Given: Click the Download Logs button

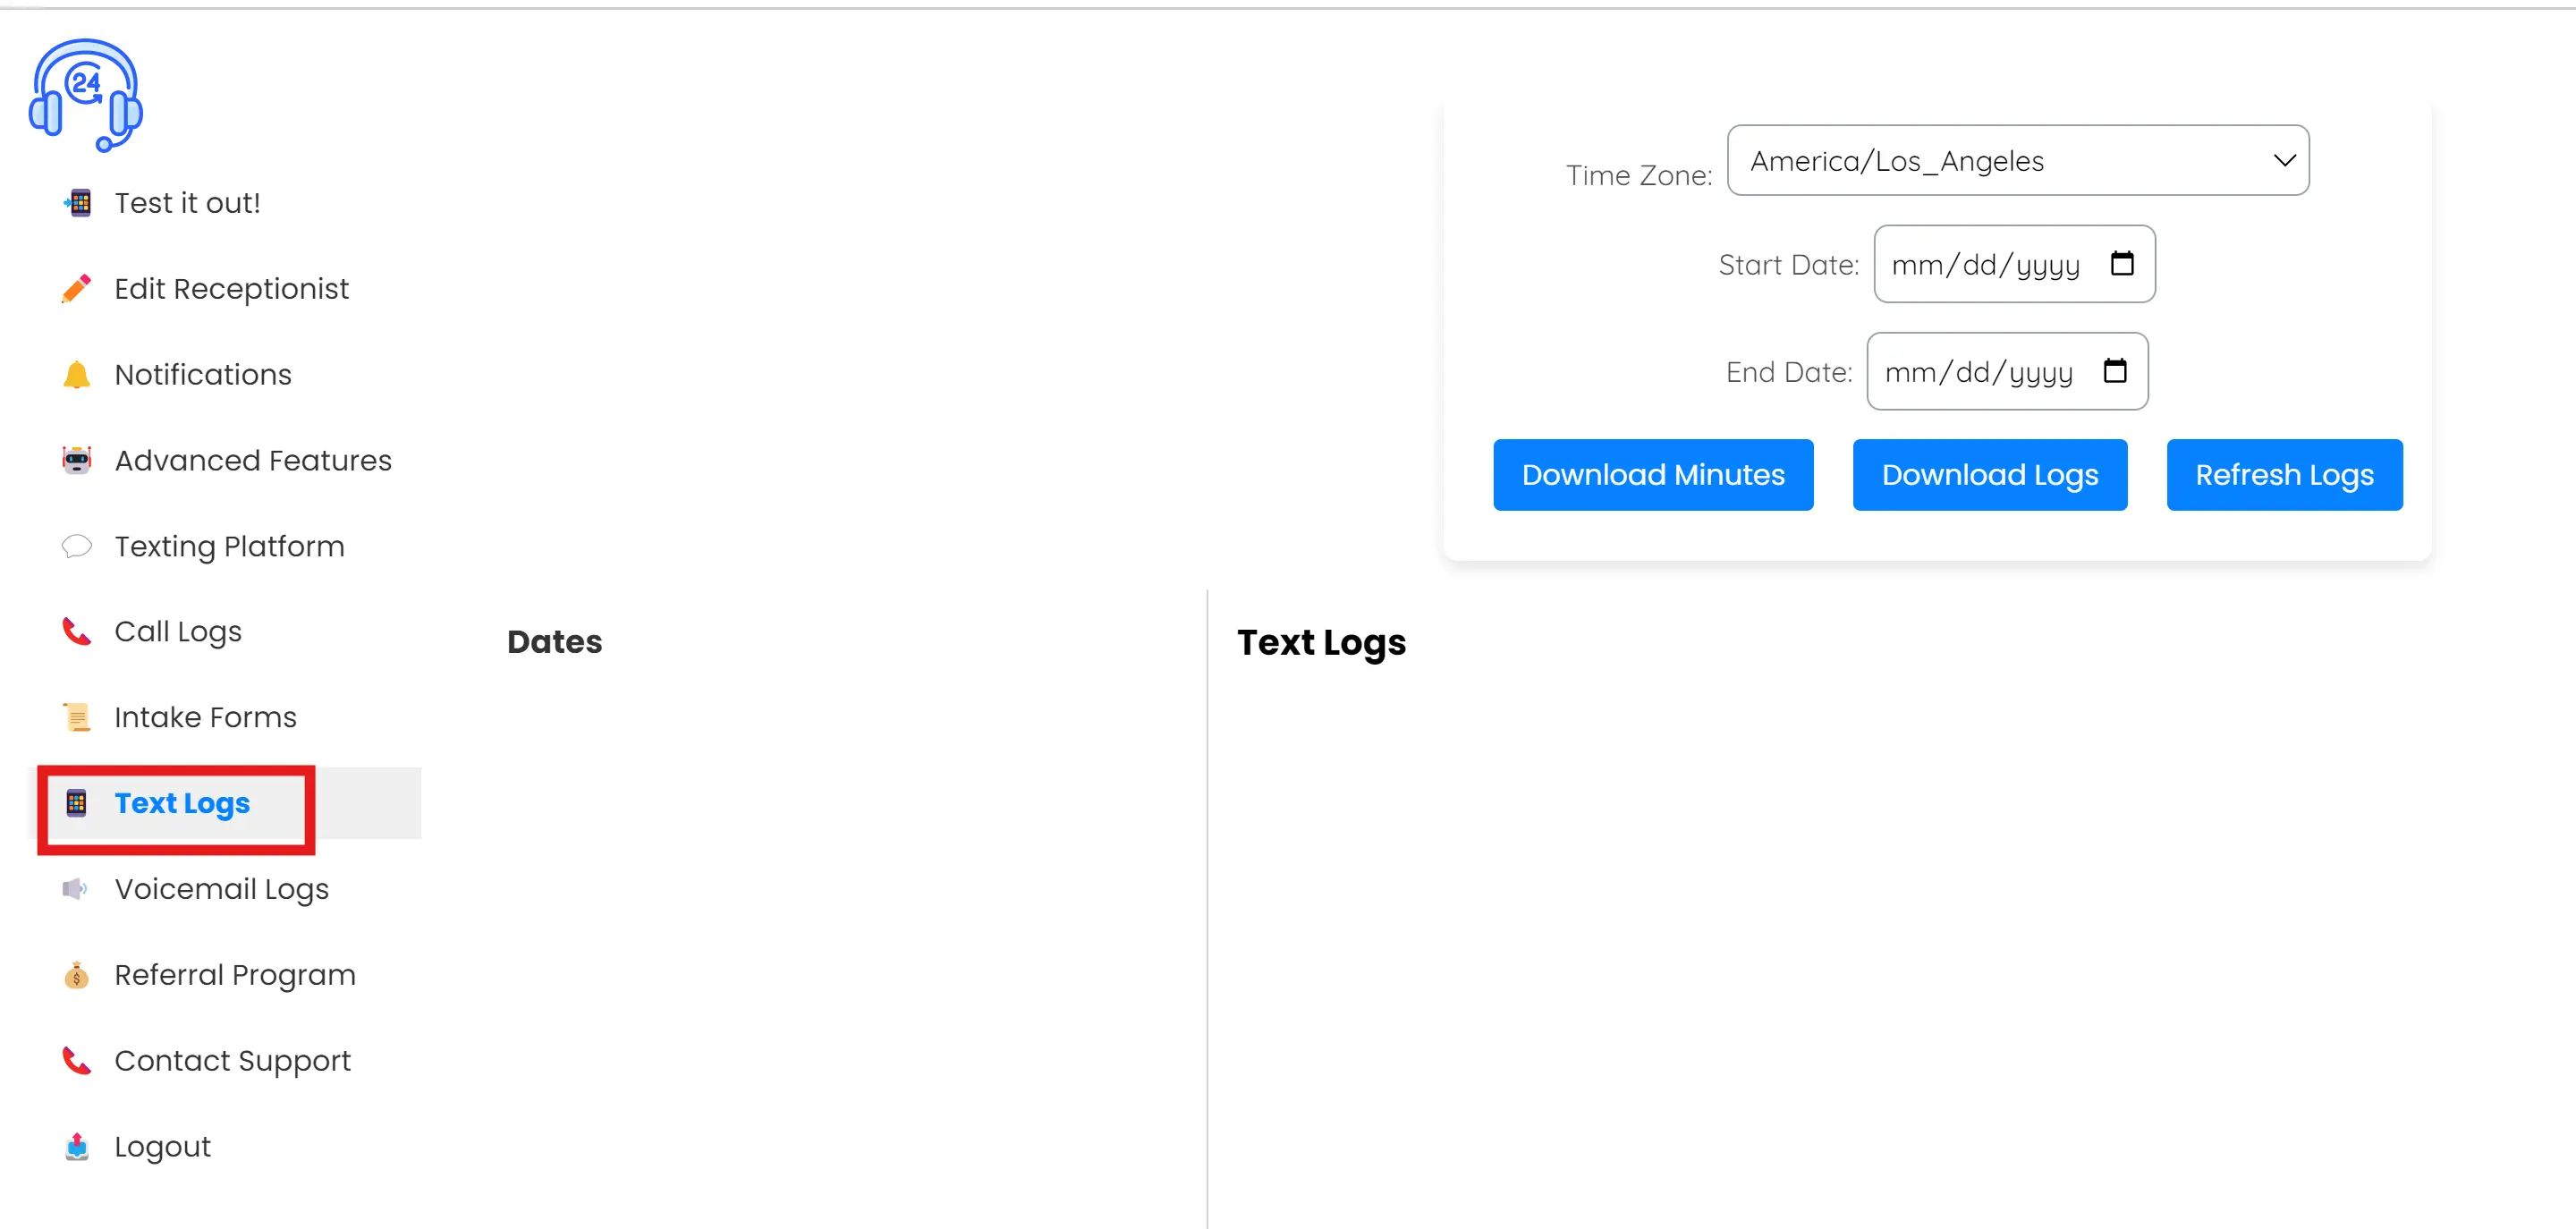Looking at the screenshot, I should click(x=1989, y=475).
